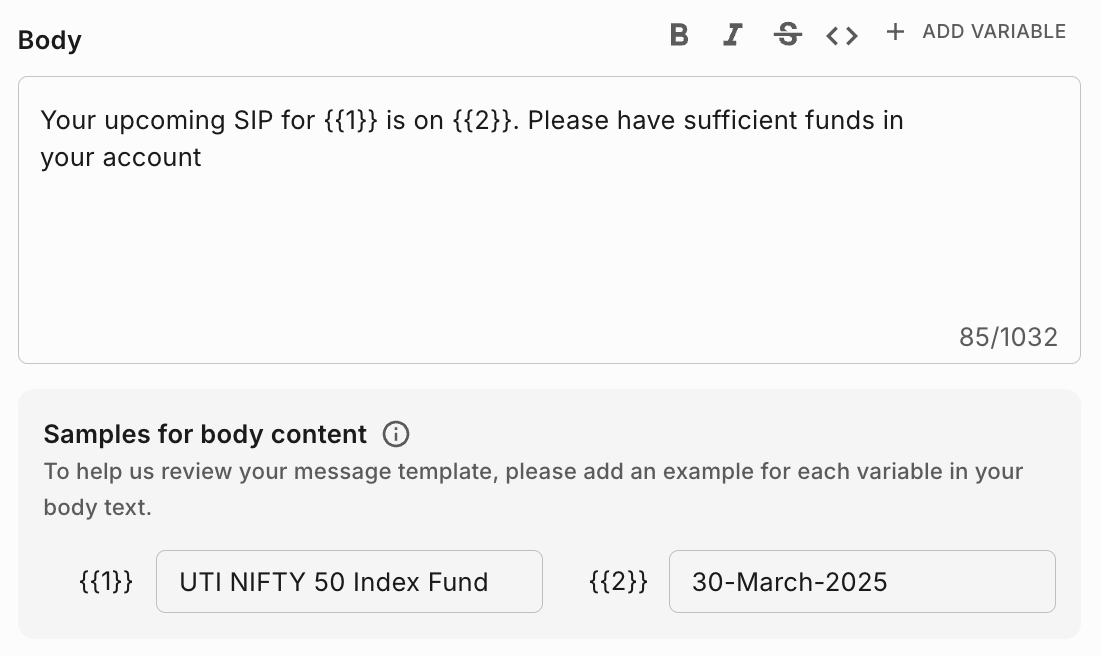Click the plus icon next to ADD VARIABLE
Screen dimensions: 1102x656
click(895, 31)
